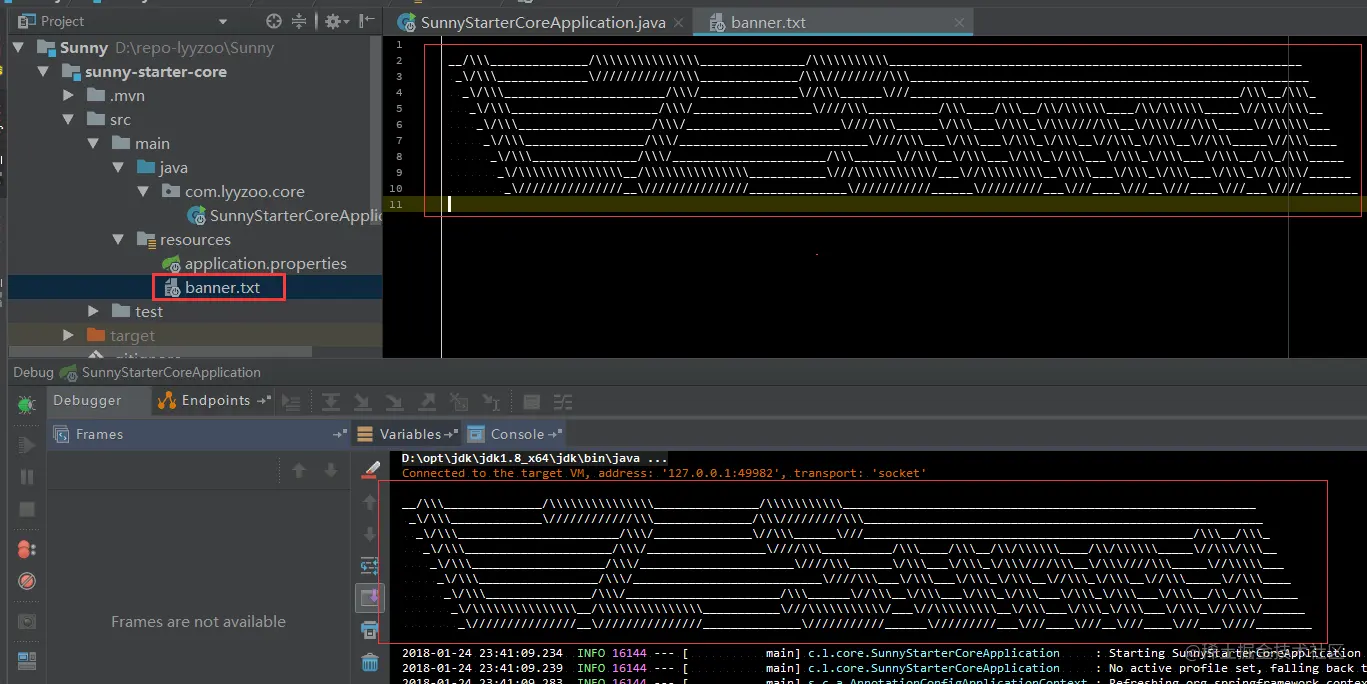Click the restore layout icon in debug sidebar
This screenshot has width=1367, height=684.
tap(27, 660)
